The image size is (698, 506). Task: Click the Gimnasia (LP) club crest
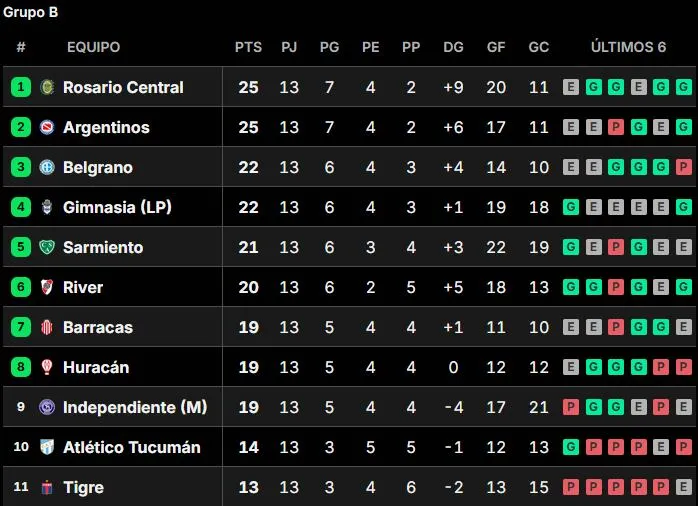[47, 207]
